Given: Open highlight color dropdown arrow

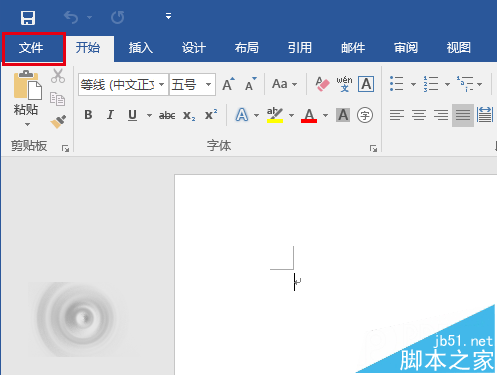Looking at the screenshot, I should coord(291,115).
